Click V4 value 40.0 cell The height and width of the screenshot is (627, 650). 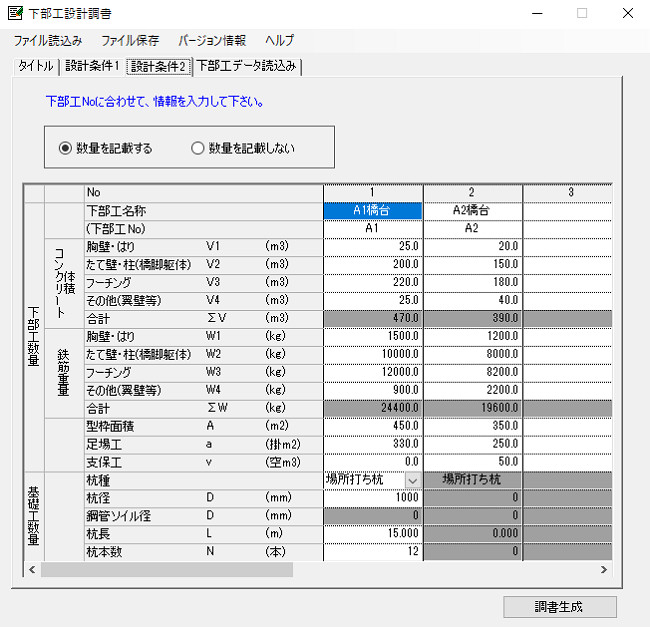[473, 300]
